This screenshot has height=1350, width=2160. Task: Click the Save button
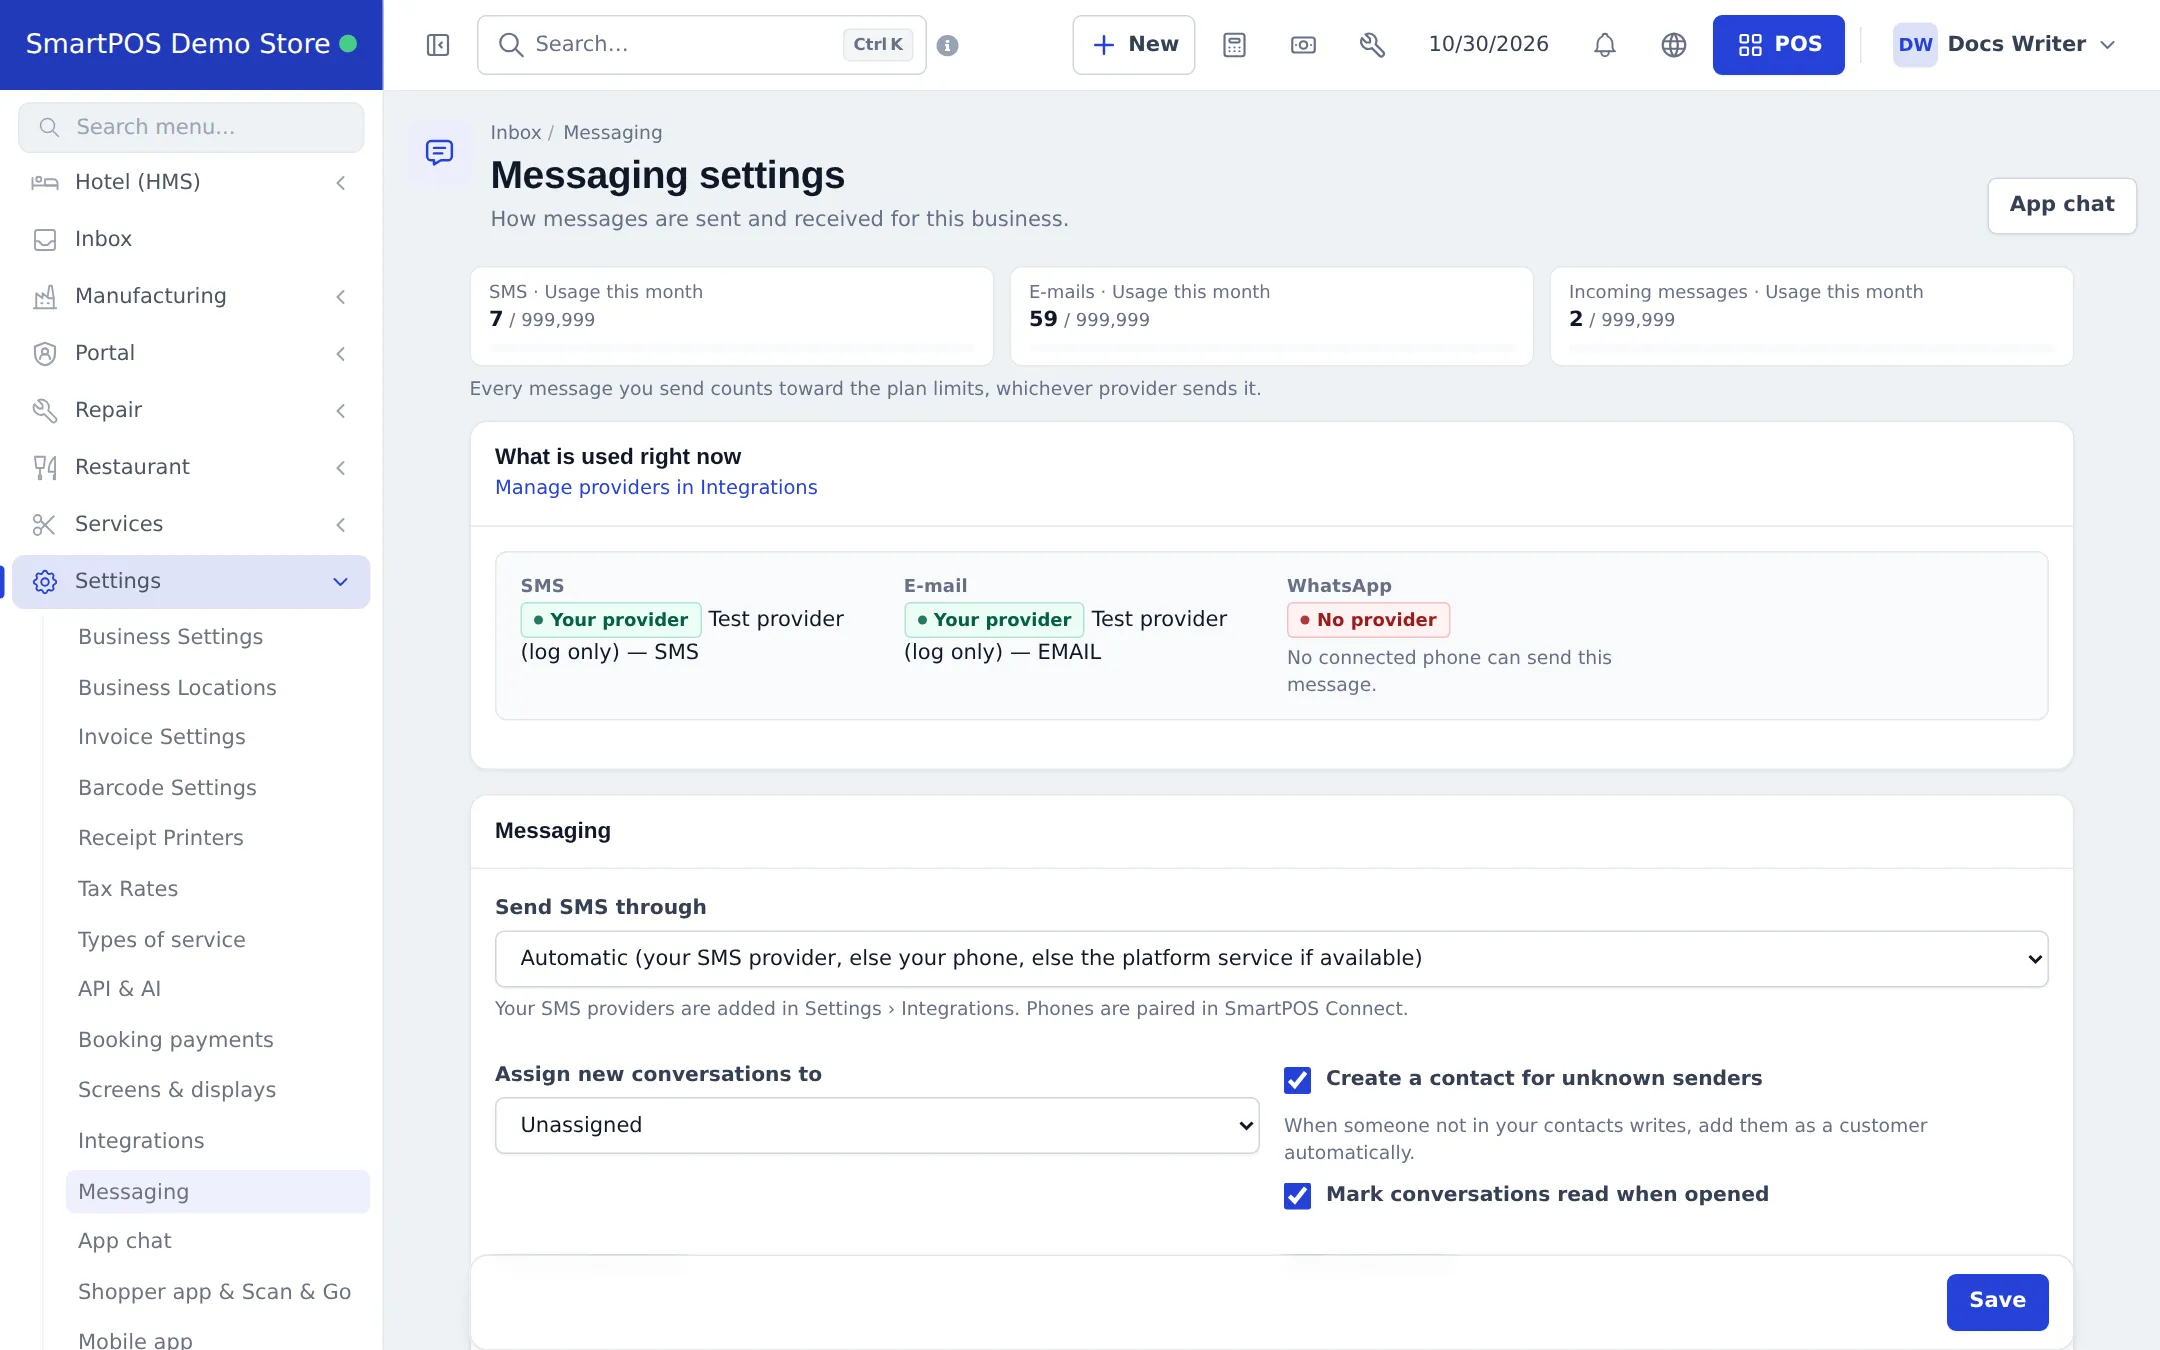tap(1997, 1301)
